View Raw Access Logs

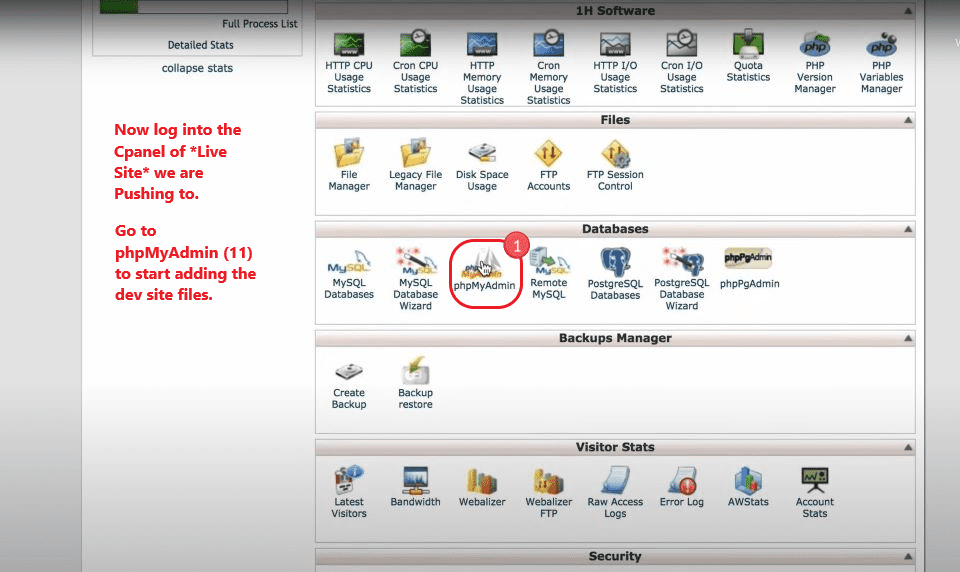[615, 492]
